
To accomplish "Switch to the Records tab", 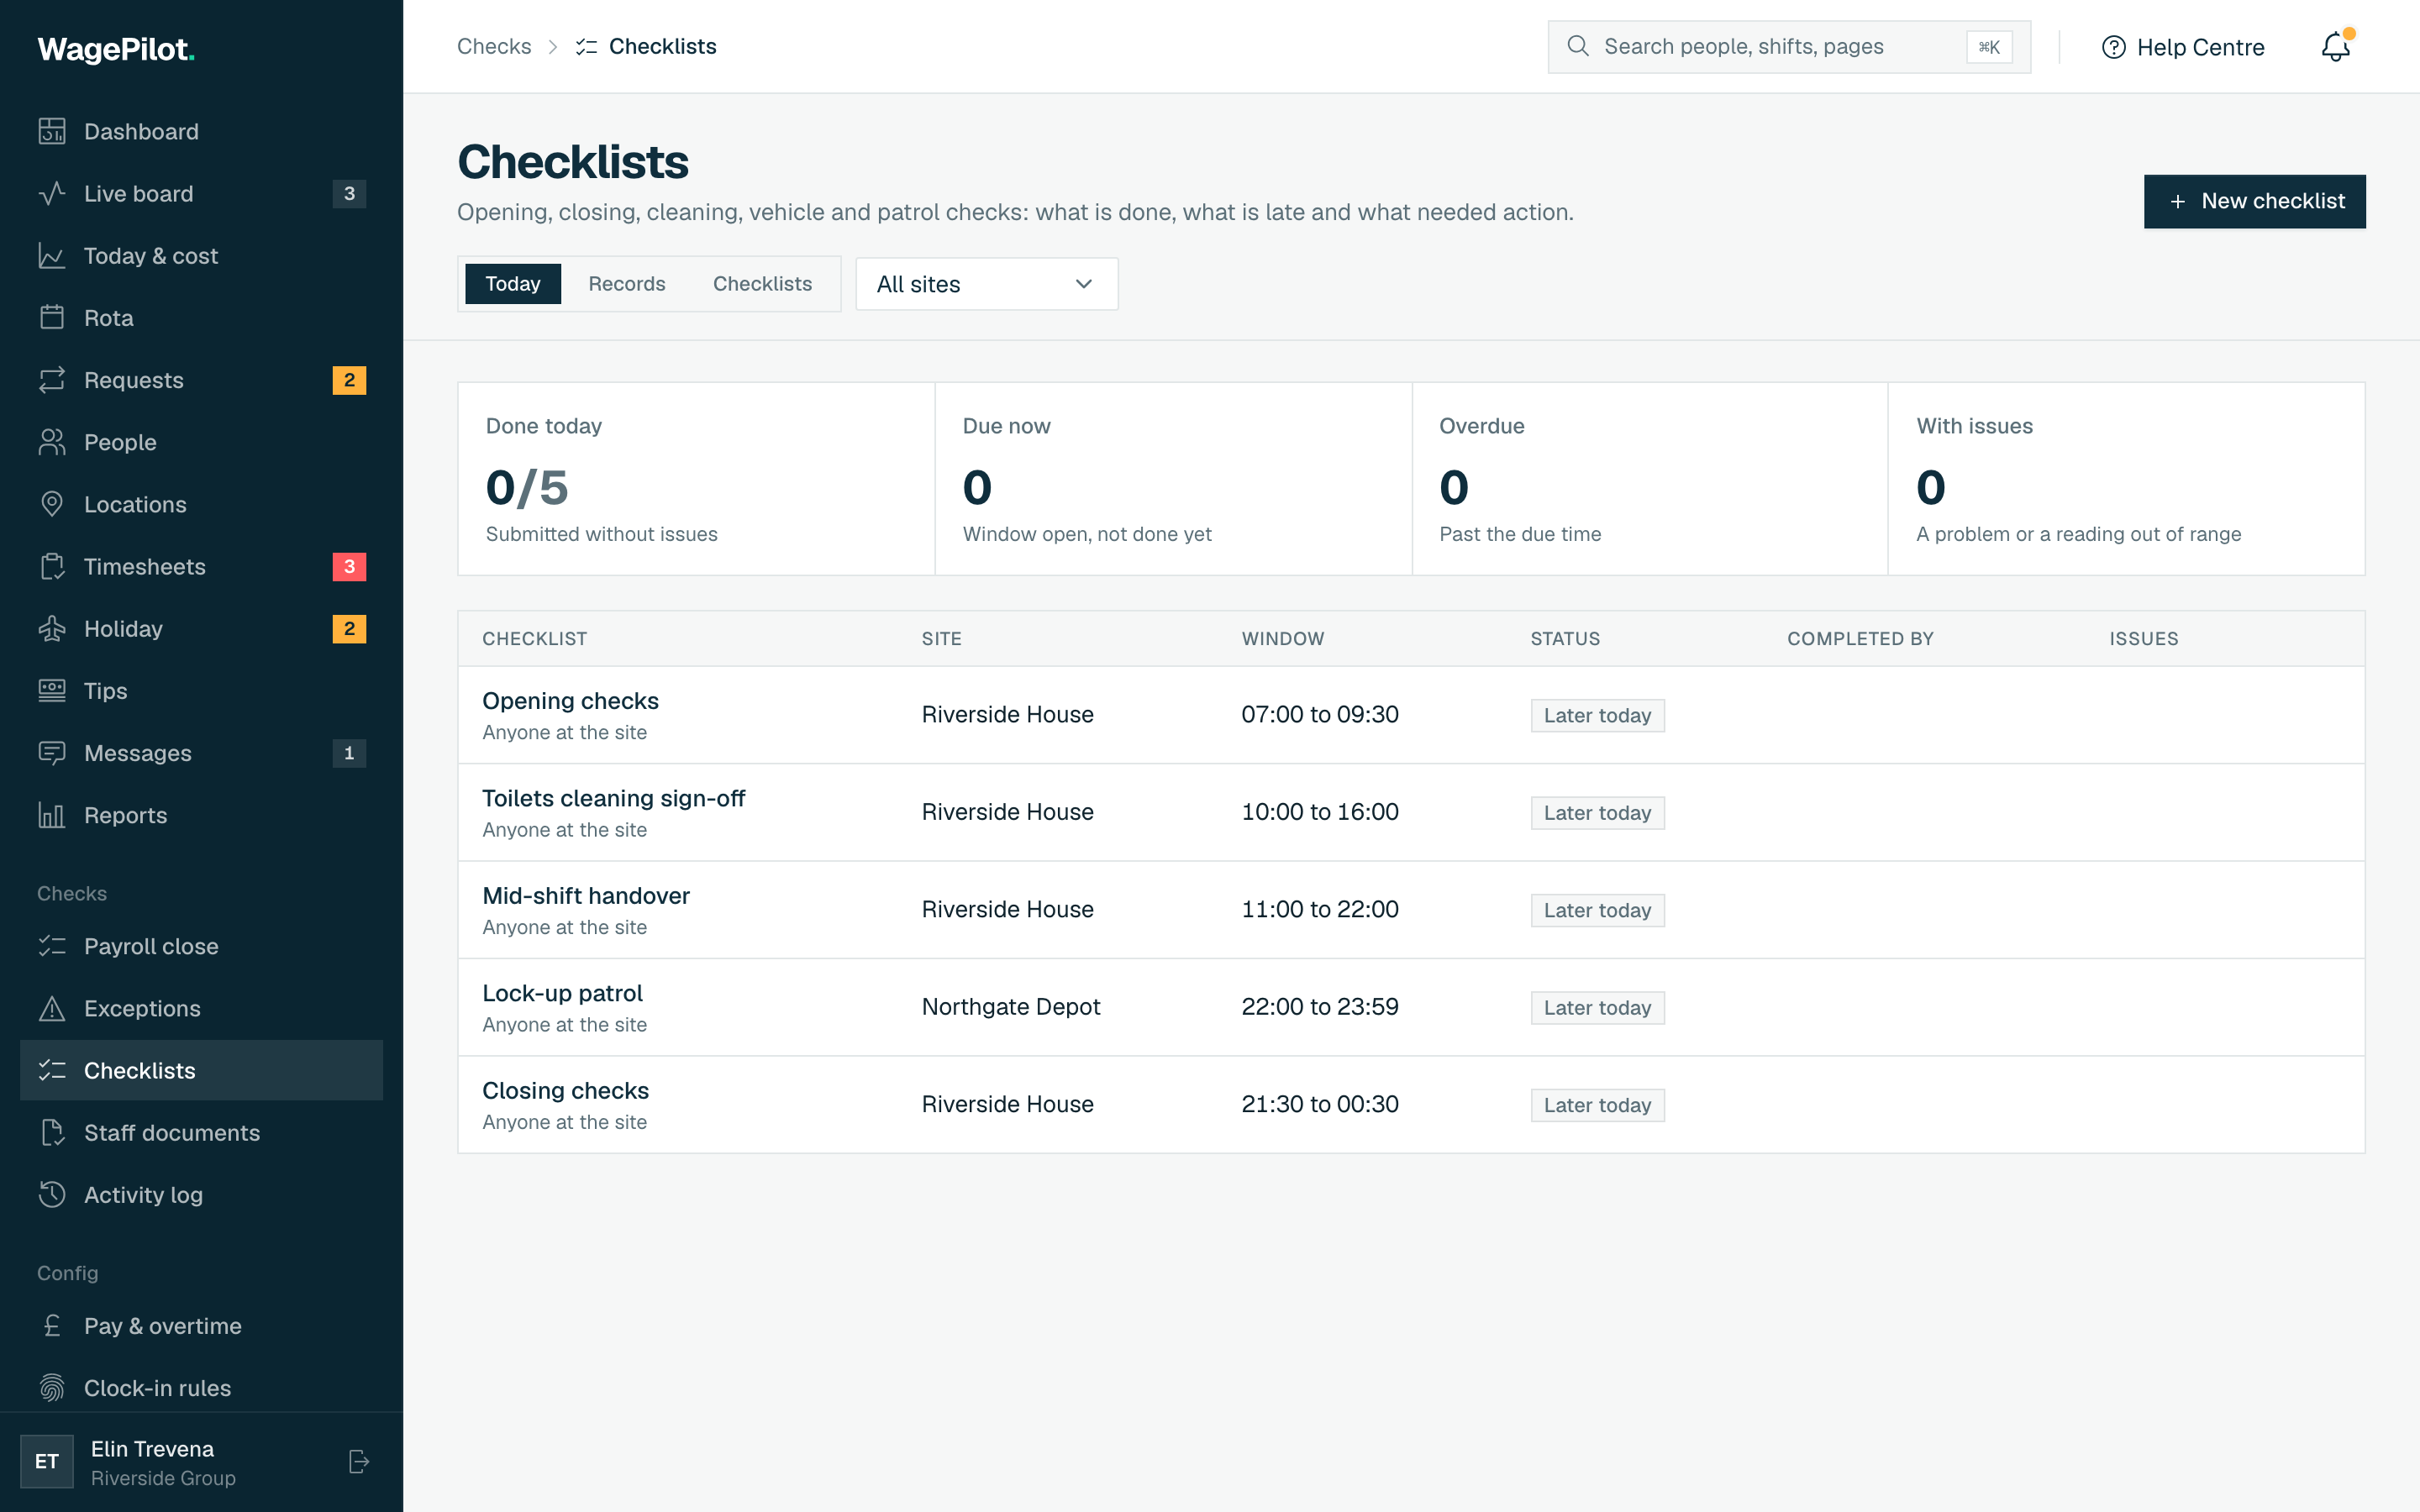I will [627, 284].
